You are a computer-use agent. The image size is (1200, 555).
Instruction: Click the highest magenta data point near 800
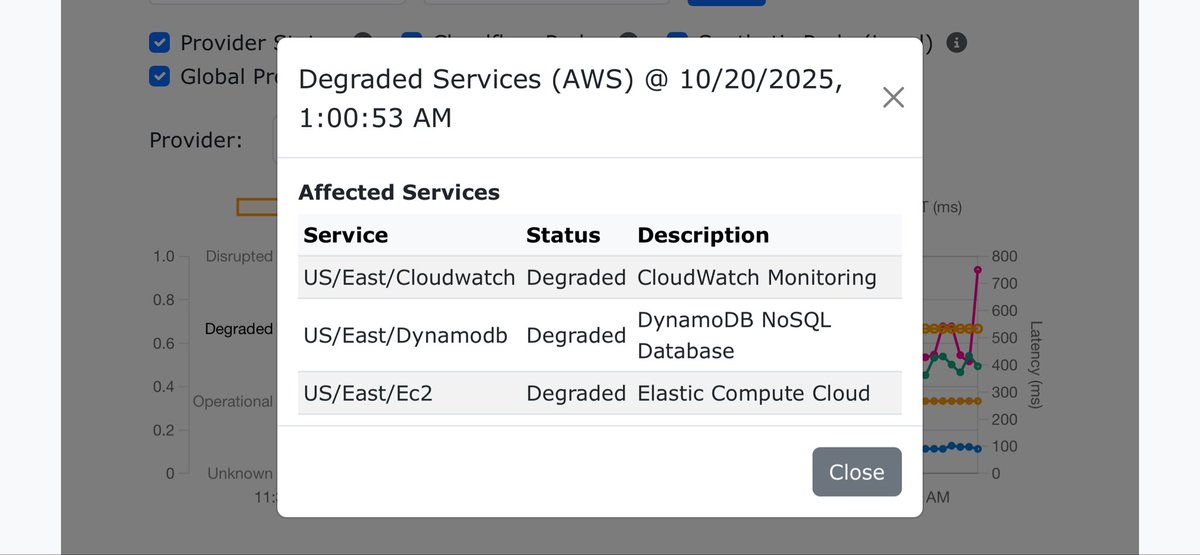click(x=977, y=270)
